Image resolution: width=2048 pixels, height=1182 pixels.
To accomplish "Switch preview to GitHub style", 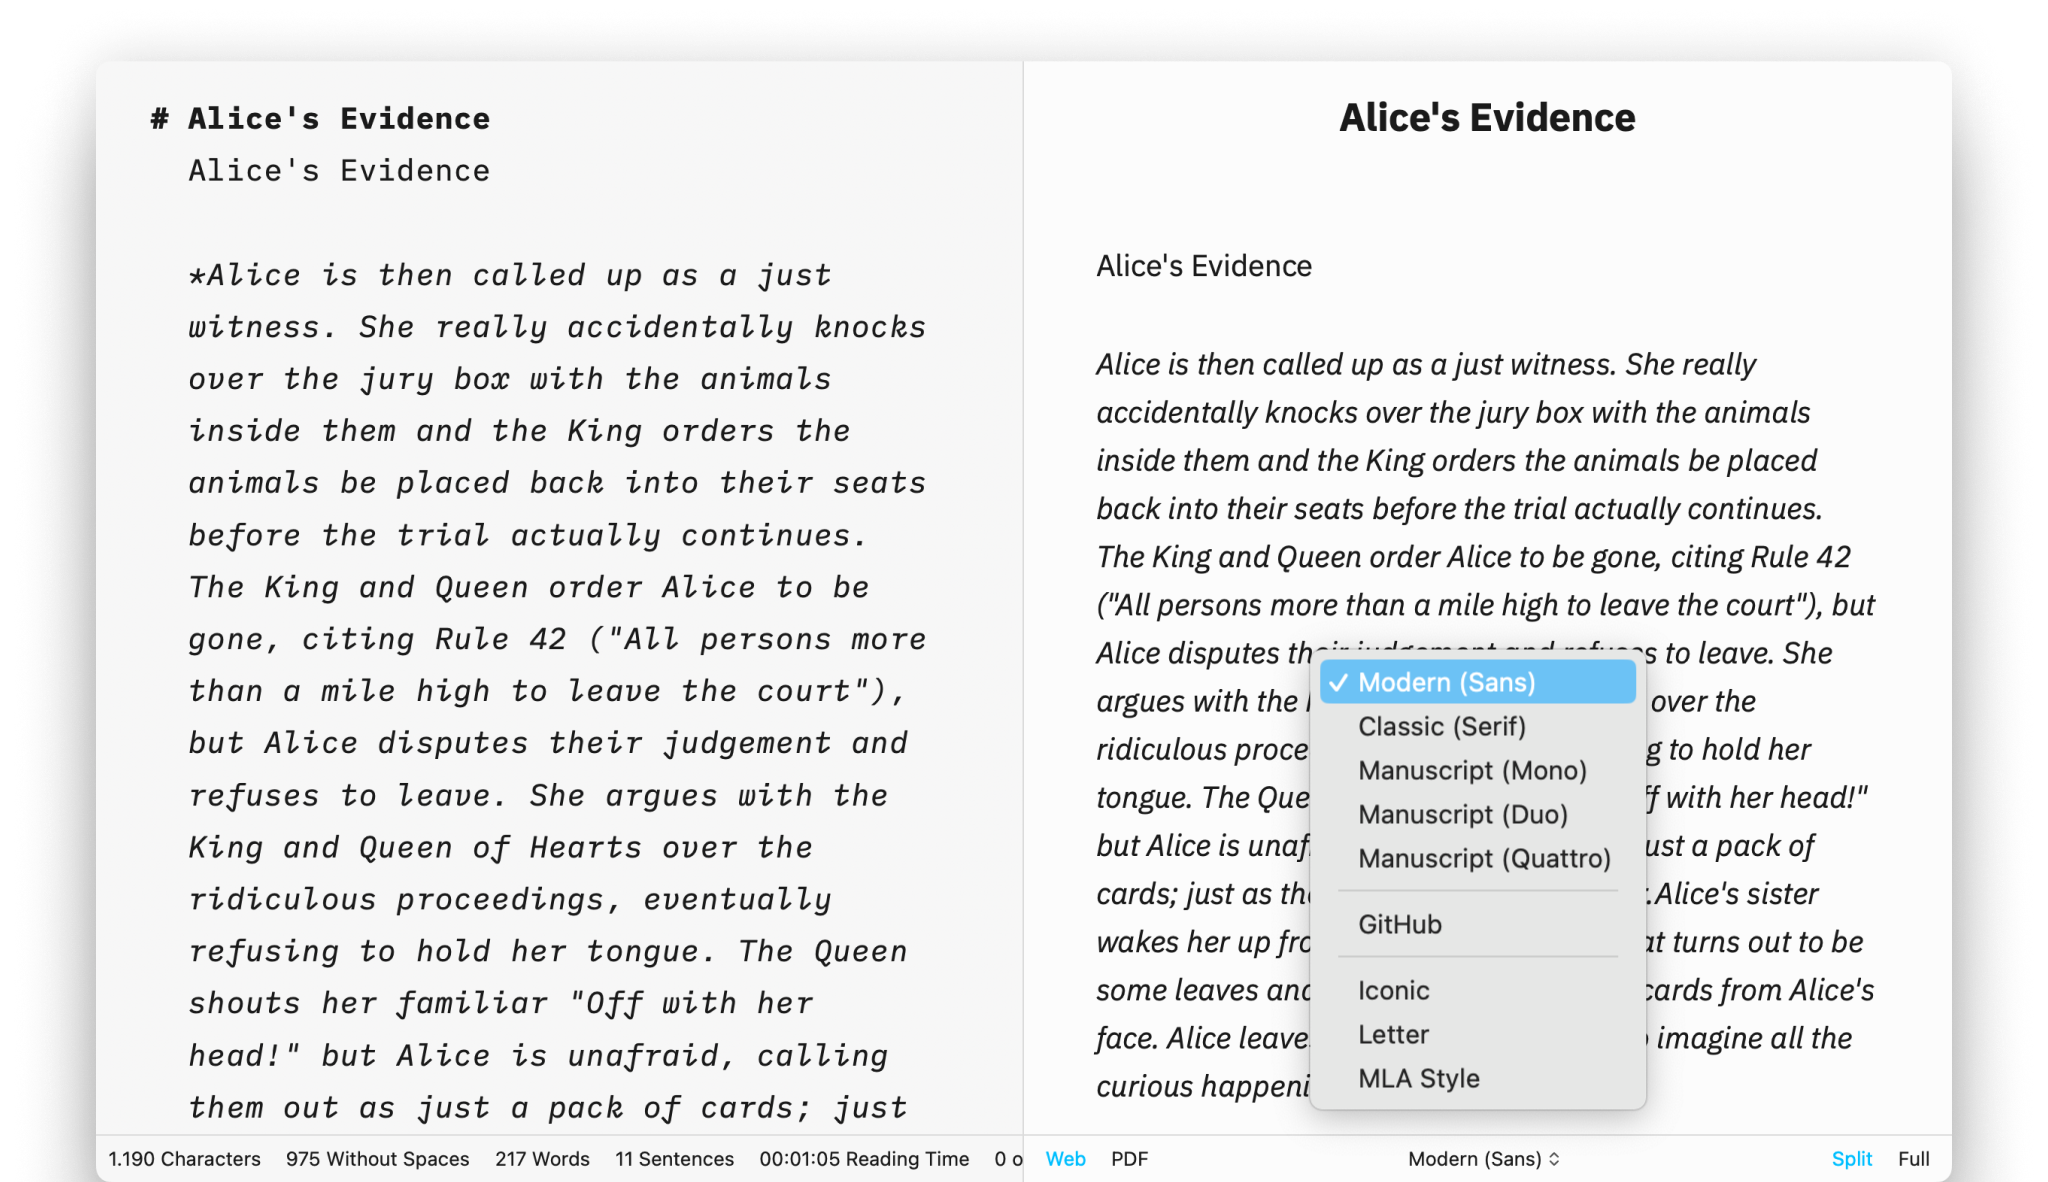I will click(x=1399, y=924).
